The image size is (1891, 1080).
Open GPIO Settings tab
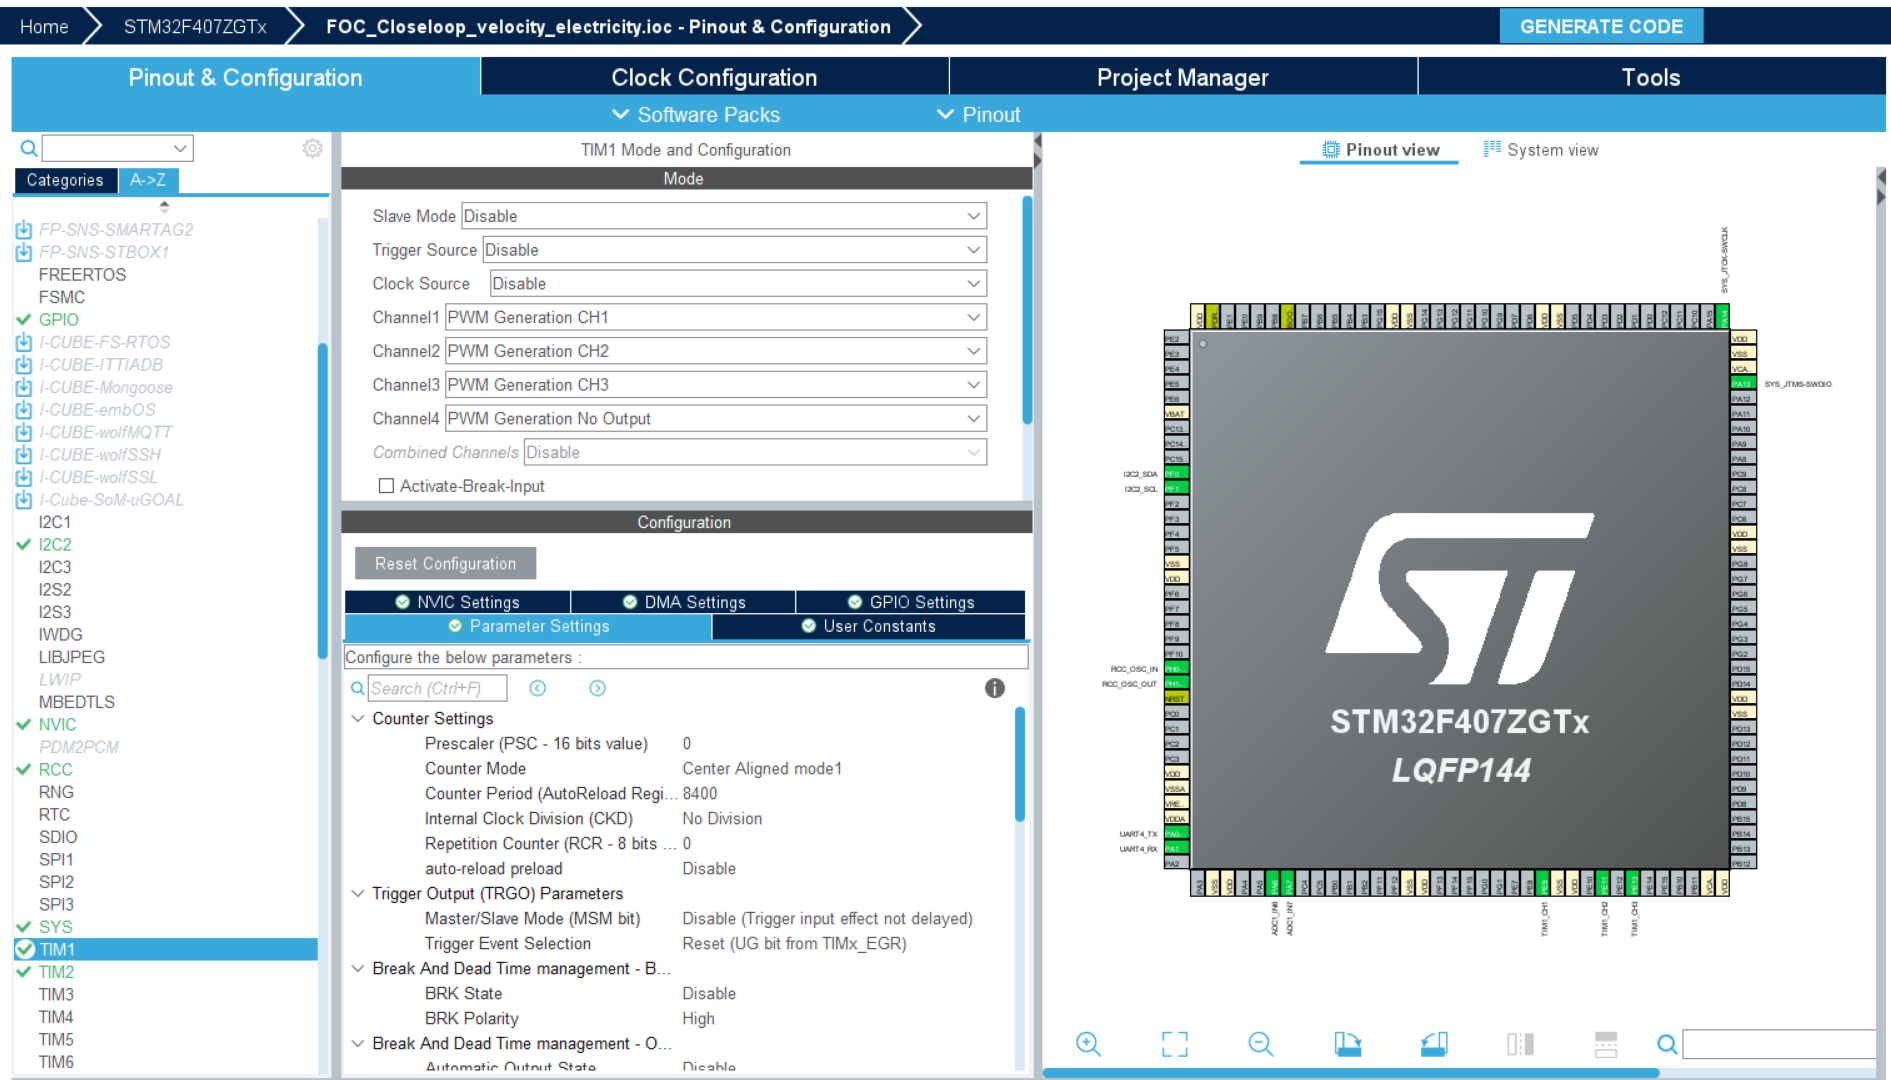(911, 602)
